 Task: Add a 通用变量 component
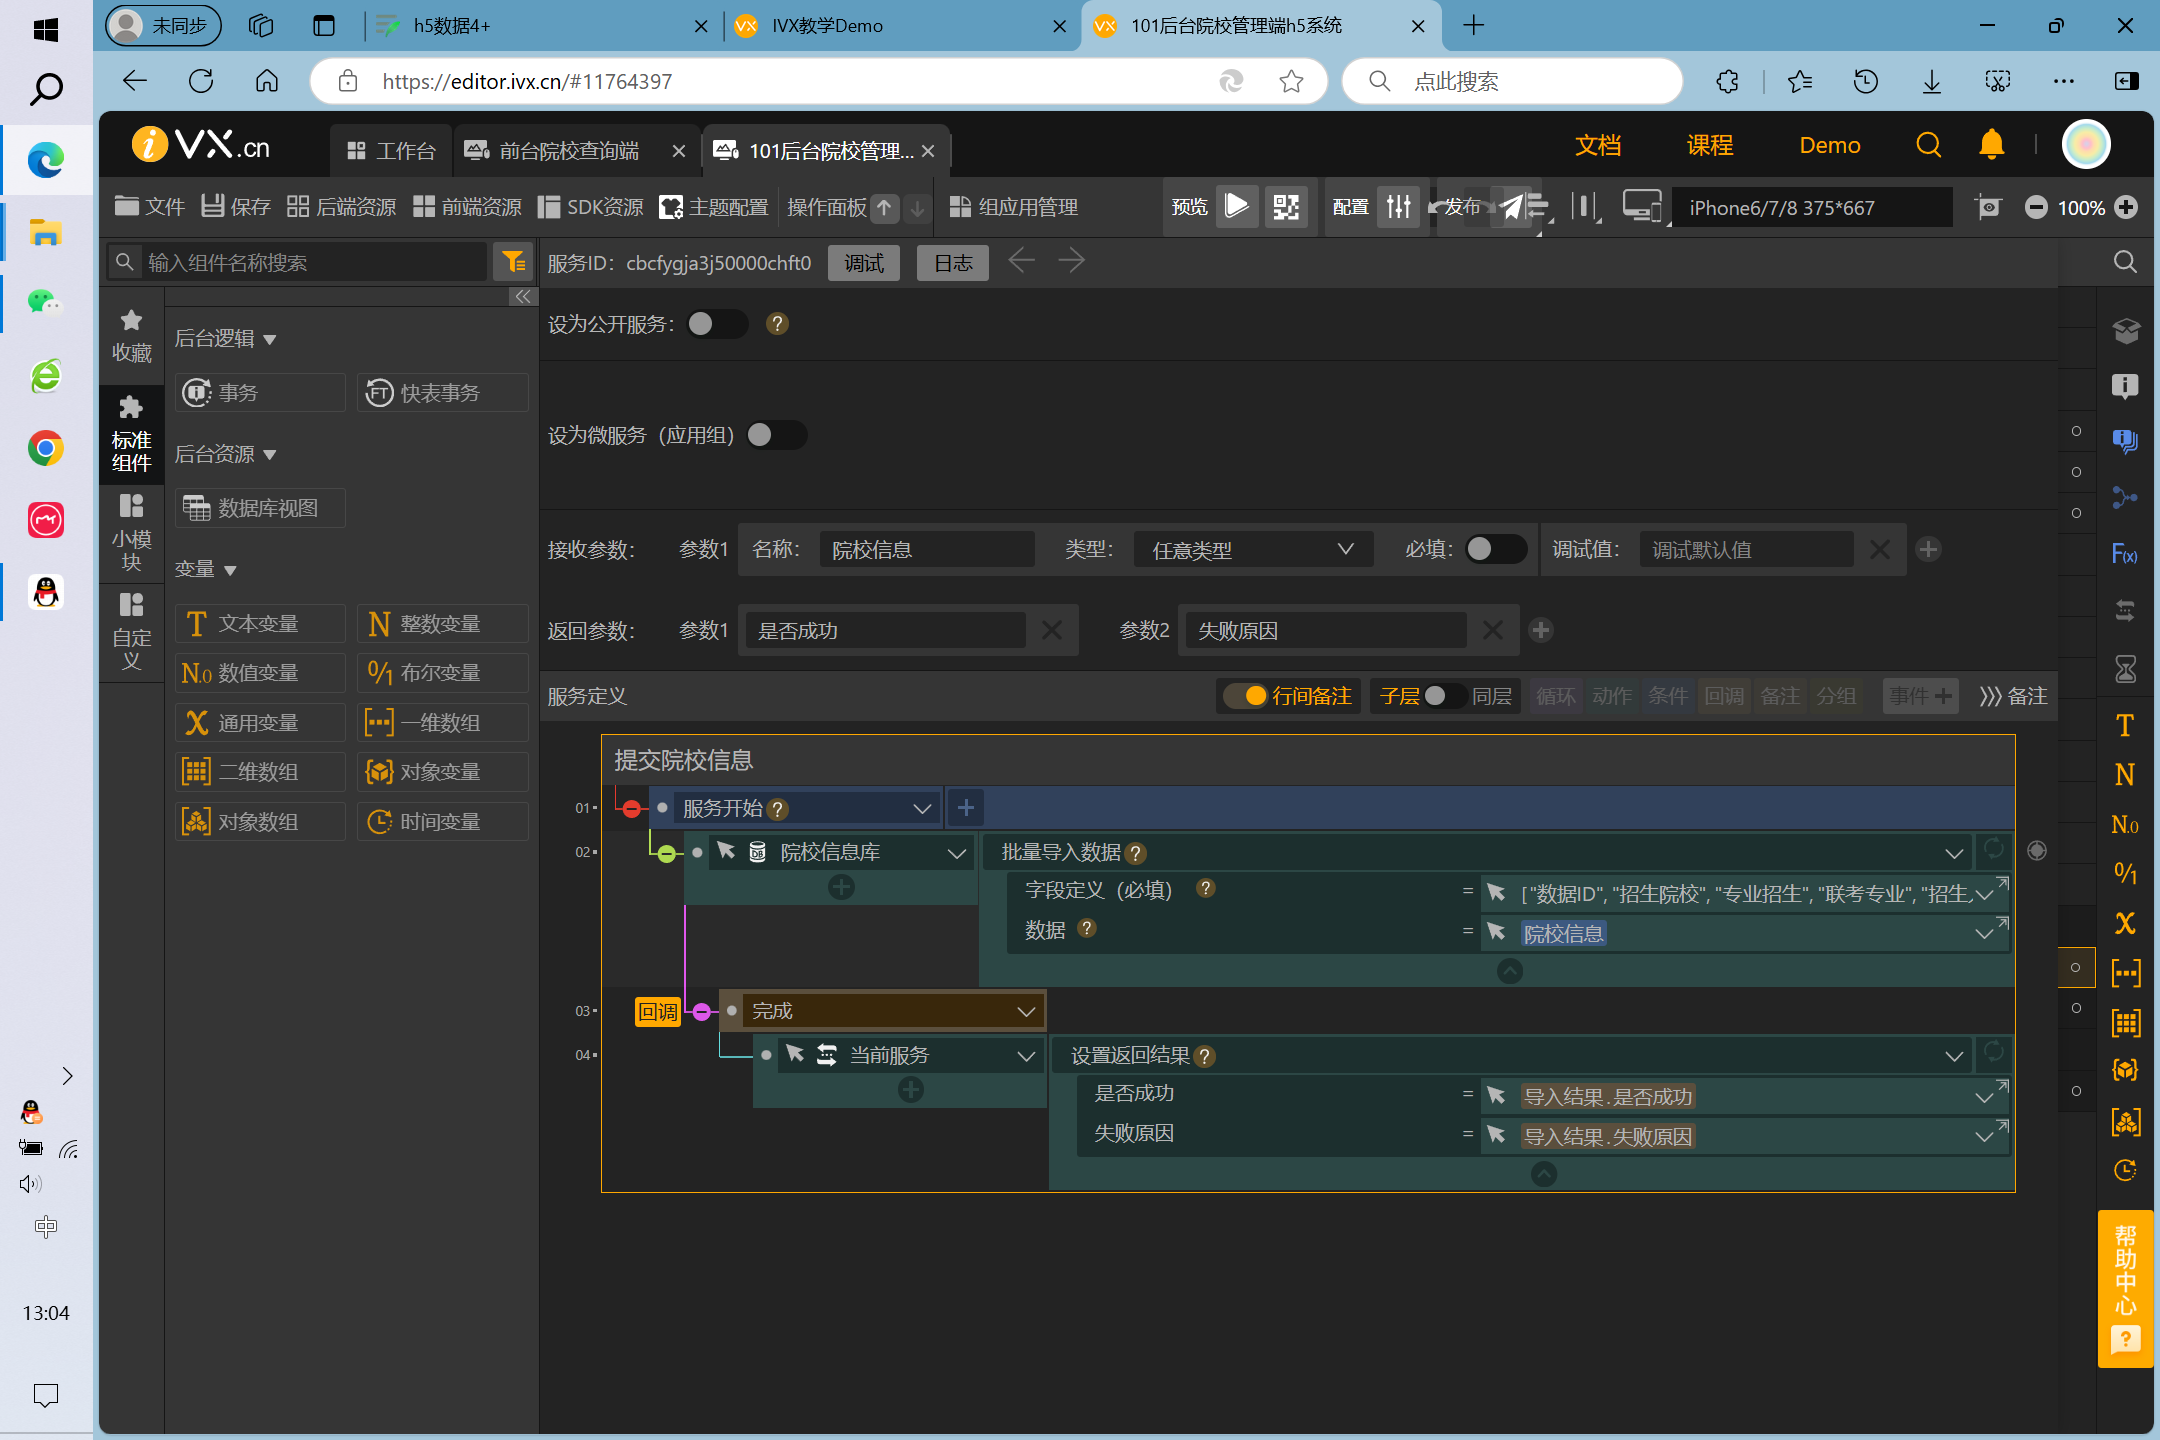260,722
